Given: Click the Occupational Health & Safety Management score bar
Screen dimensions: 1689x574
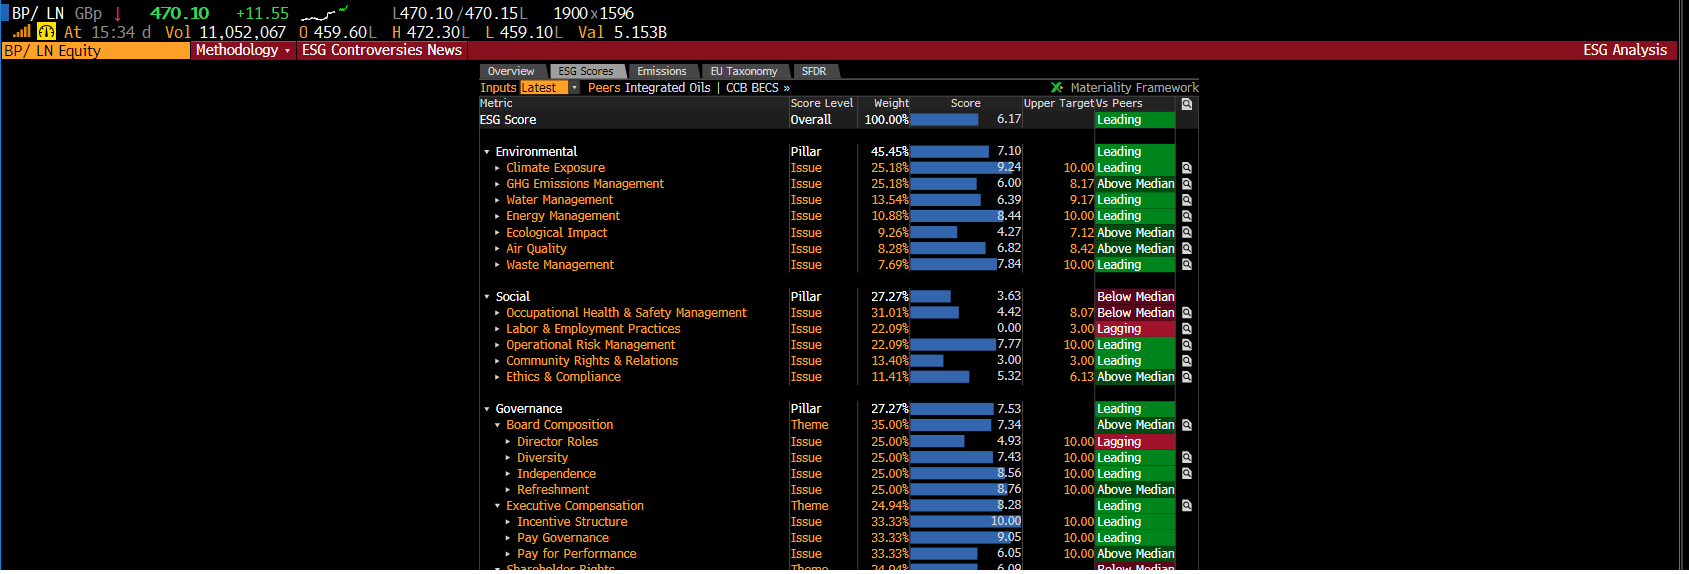Looking at the screenshot, I should tap(935, 313).
